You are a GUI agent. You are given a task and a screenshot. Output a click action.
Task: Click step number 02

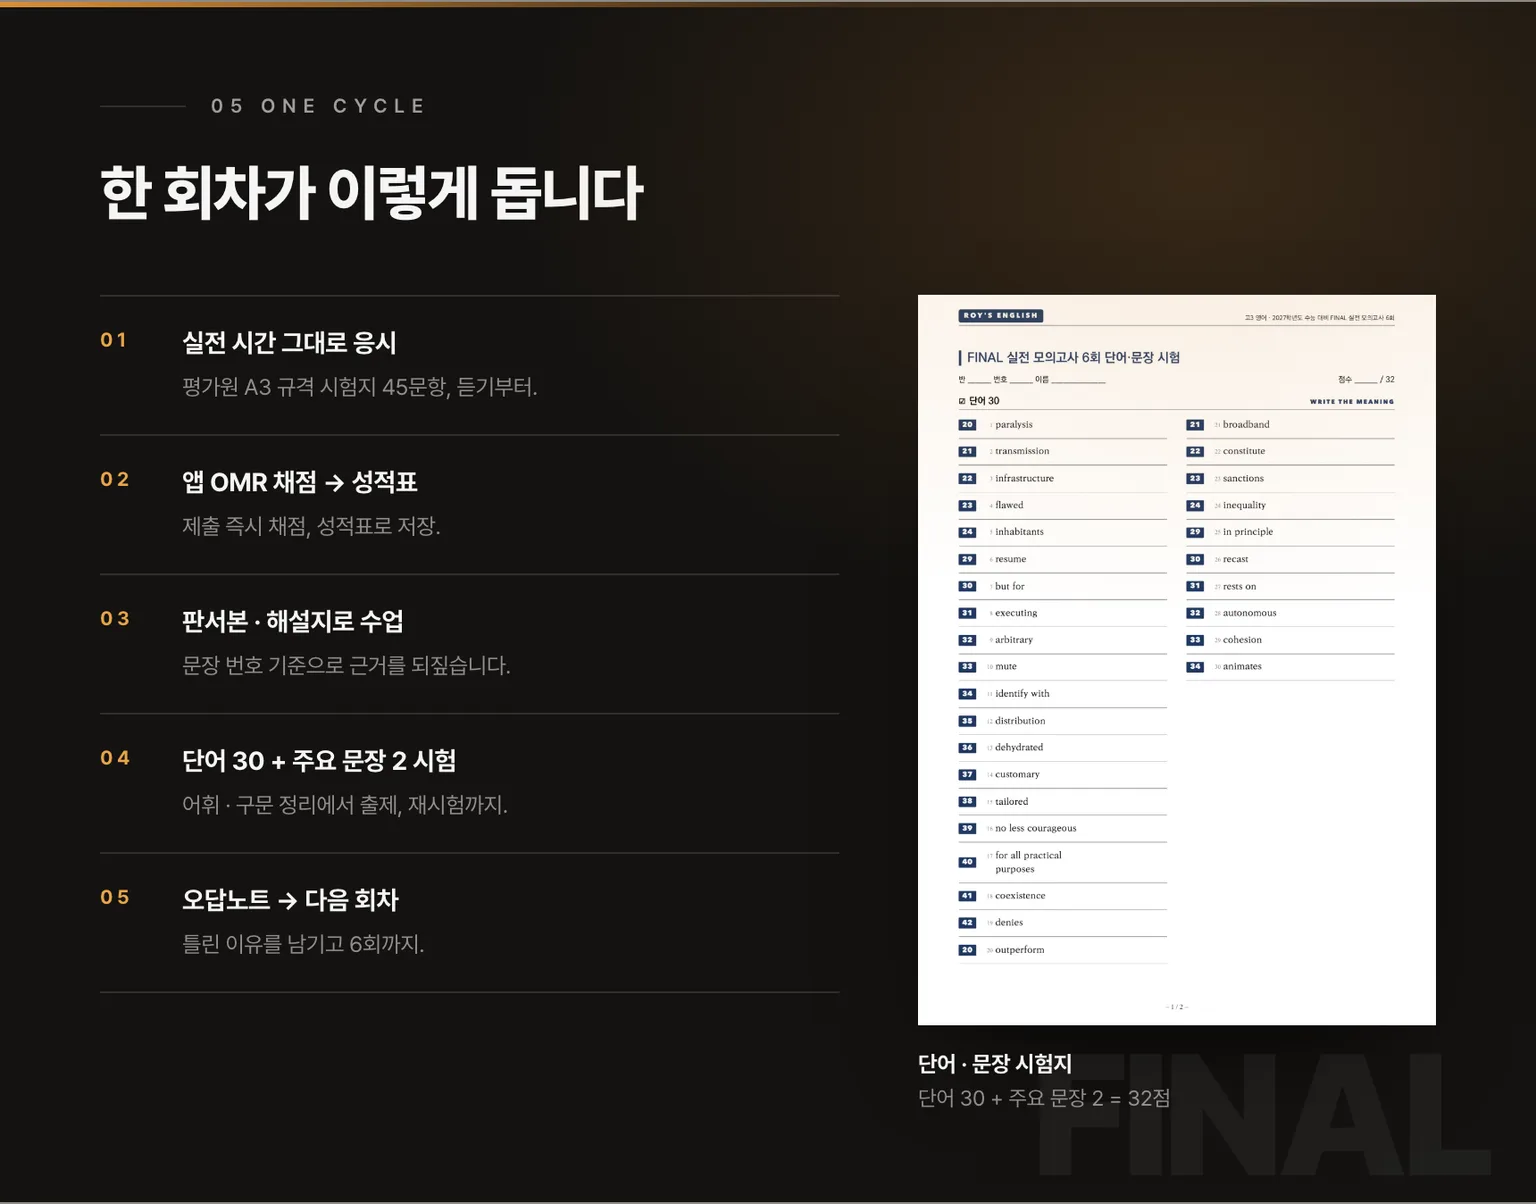(x=115, y=479)
